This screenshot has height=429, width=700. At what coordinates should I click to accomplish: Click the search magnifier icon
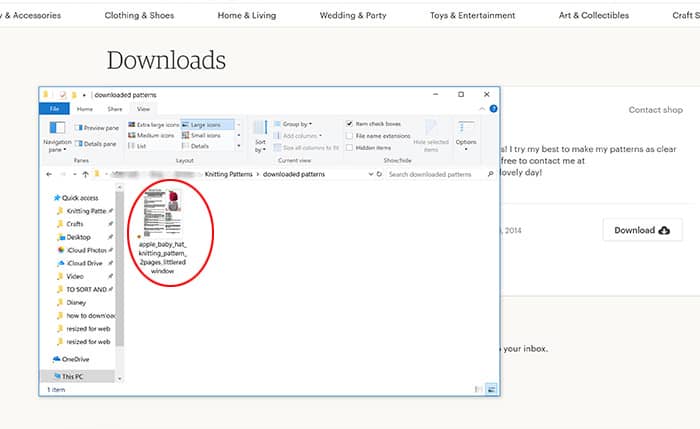(x=491, y=174)
